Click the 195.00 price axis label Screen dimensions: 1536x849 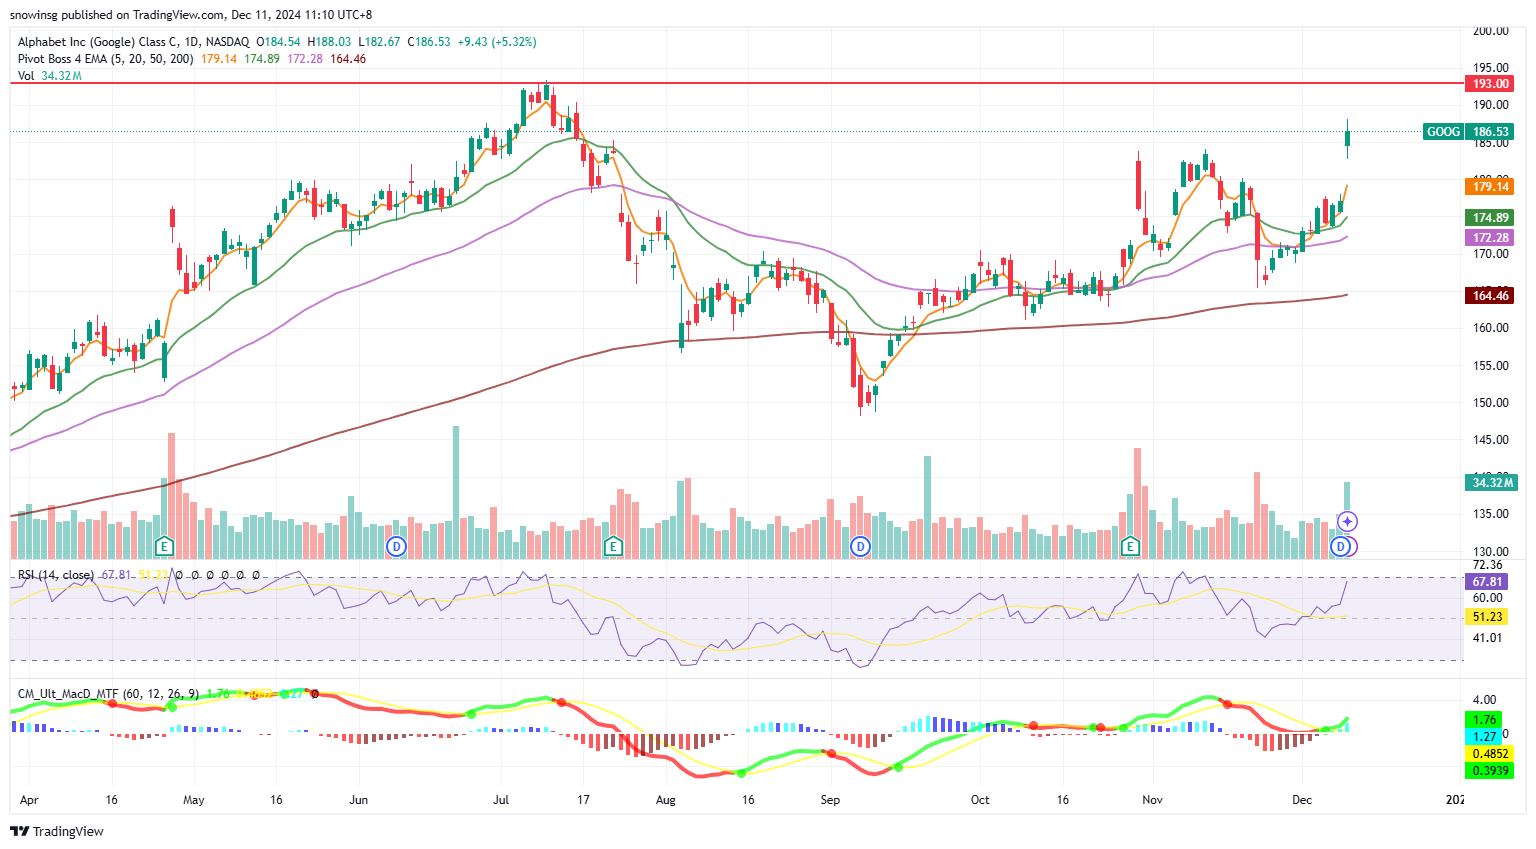(1491, 68)
